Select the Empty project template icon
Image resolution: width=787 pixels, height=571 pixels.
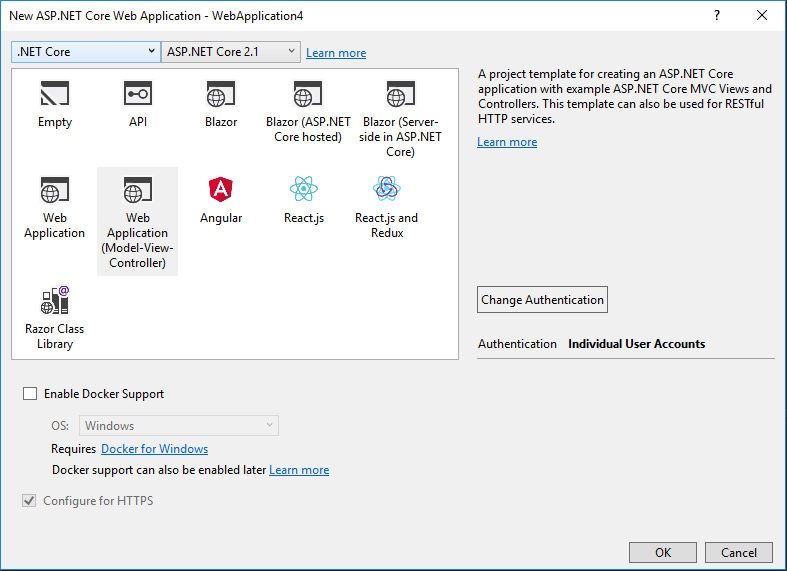[x=54, y=93]
